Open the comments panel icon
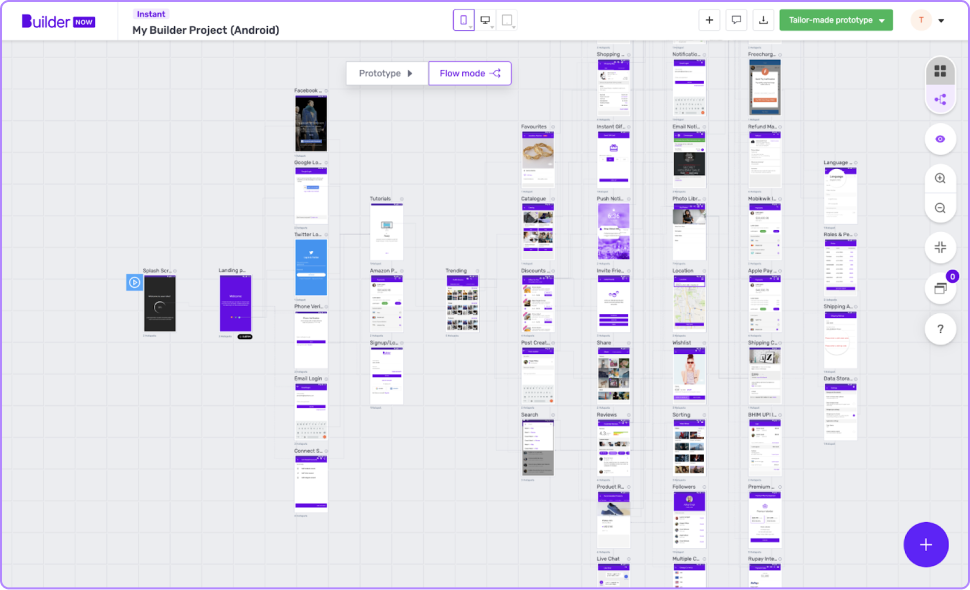This screenshot has height=590, width=970. coord(737,20)
